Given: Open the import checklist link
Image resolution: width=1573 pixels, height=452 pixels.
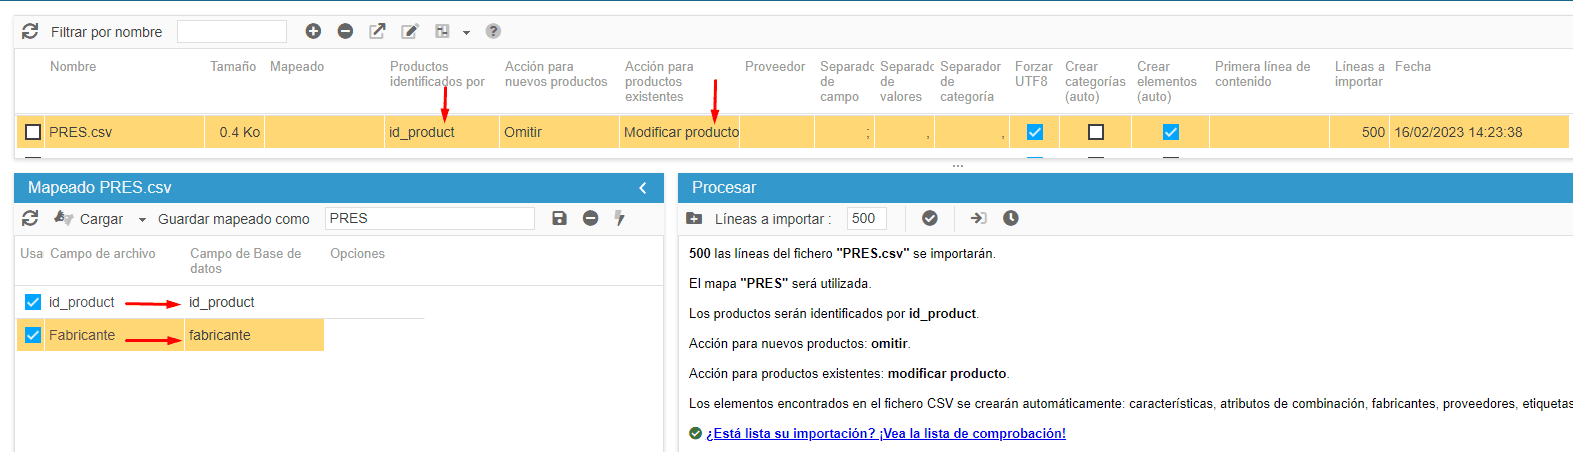Looking at the screenshot, I should (885, 434).
